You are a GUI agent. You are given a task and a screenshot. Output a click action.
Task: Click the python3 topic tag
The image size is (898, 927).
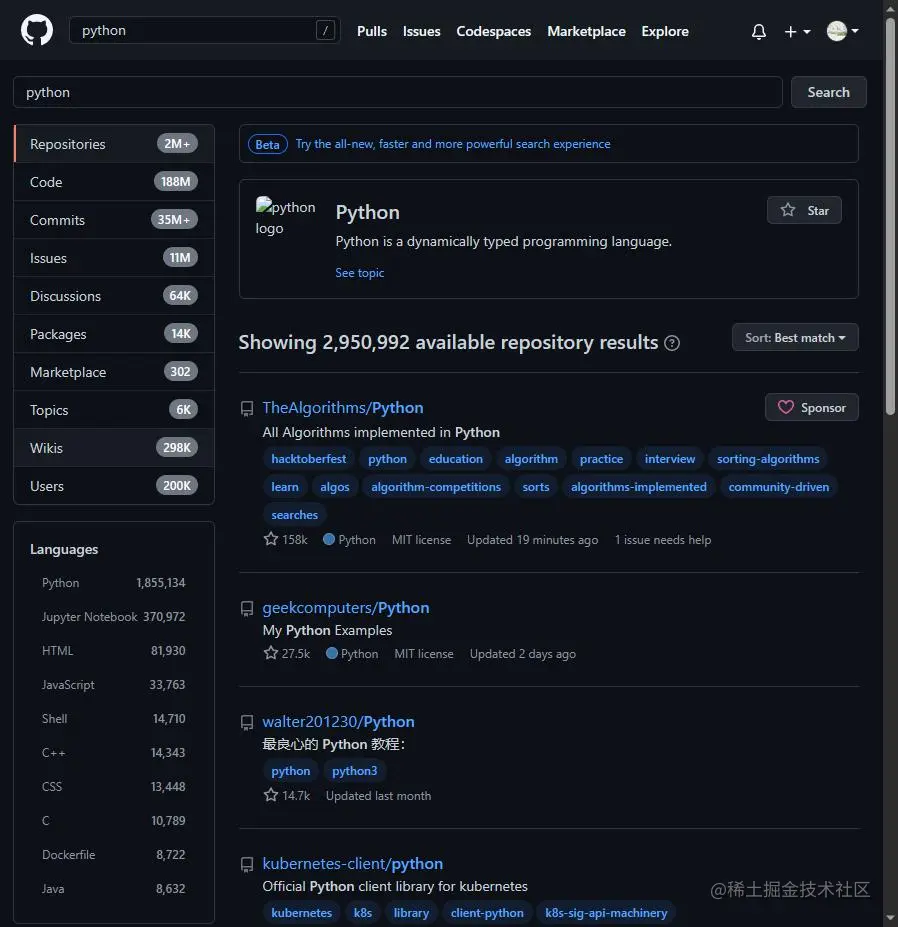click(354, 771)
